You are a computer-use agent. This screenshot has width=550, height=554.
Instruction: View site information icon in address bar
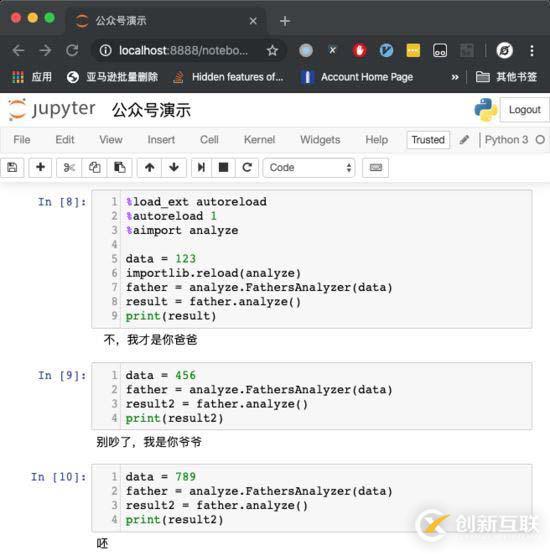(105, 51)
